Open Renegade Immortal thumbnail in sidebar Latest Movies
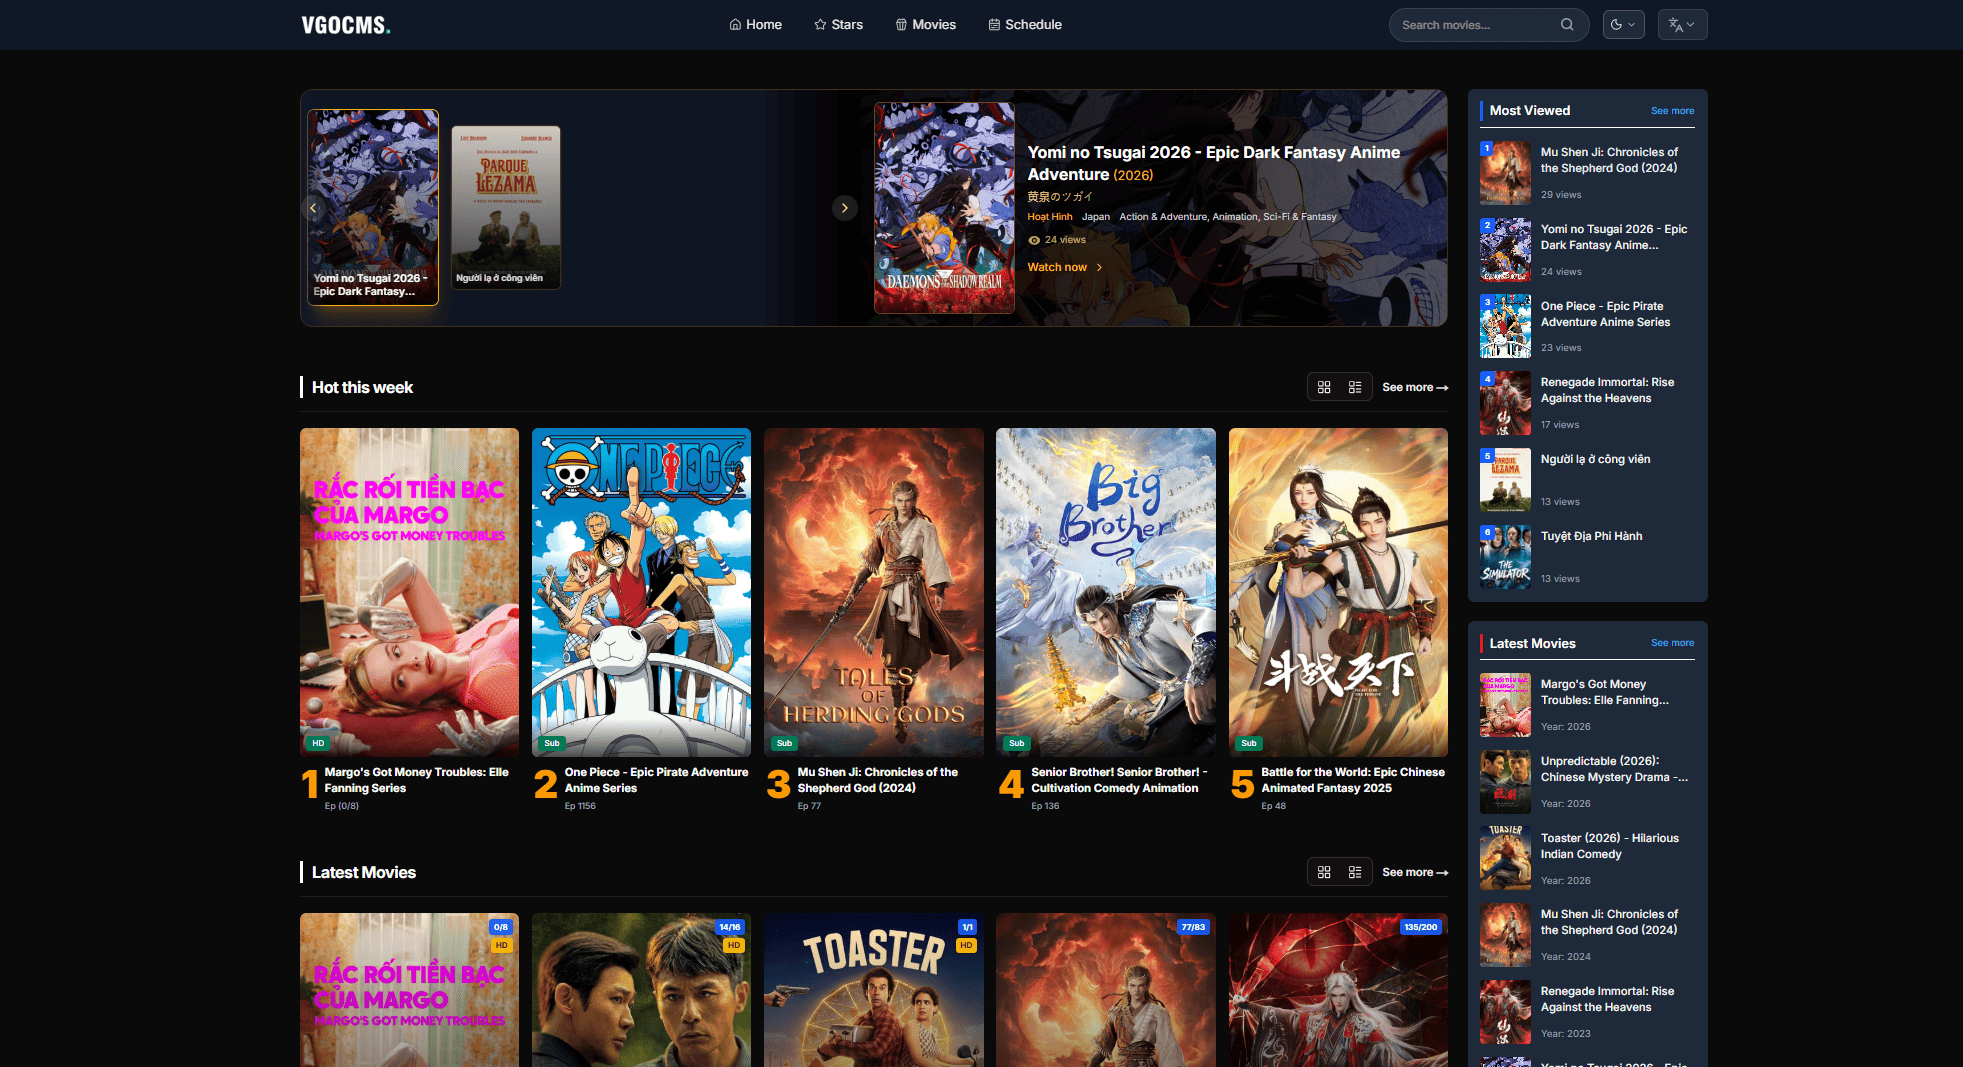The height and width of the screenshot is (1067, 1963). tap(1505, 1012)
